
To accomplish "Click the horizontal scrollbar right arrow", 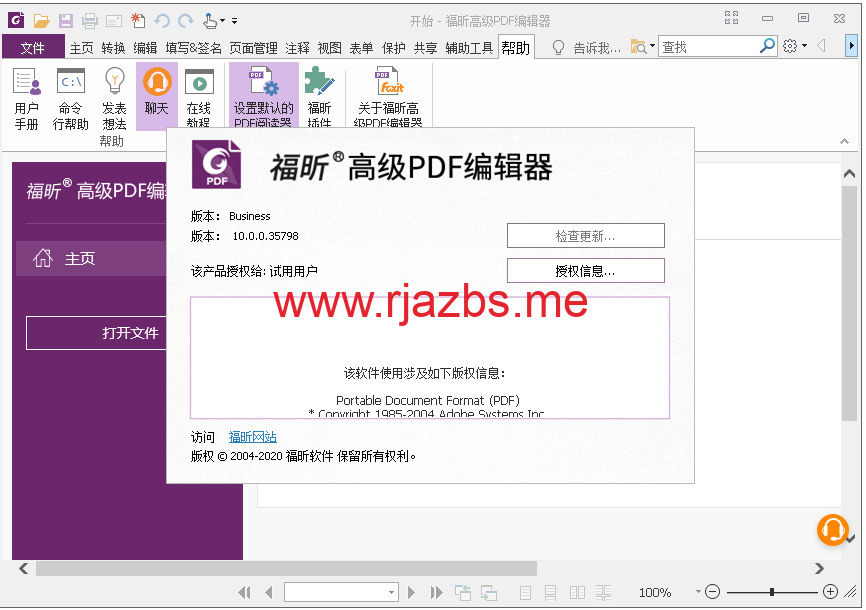I will click(819, 568).
